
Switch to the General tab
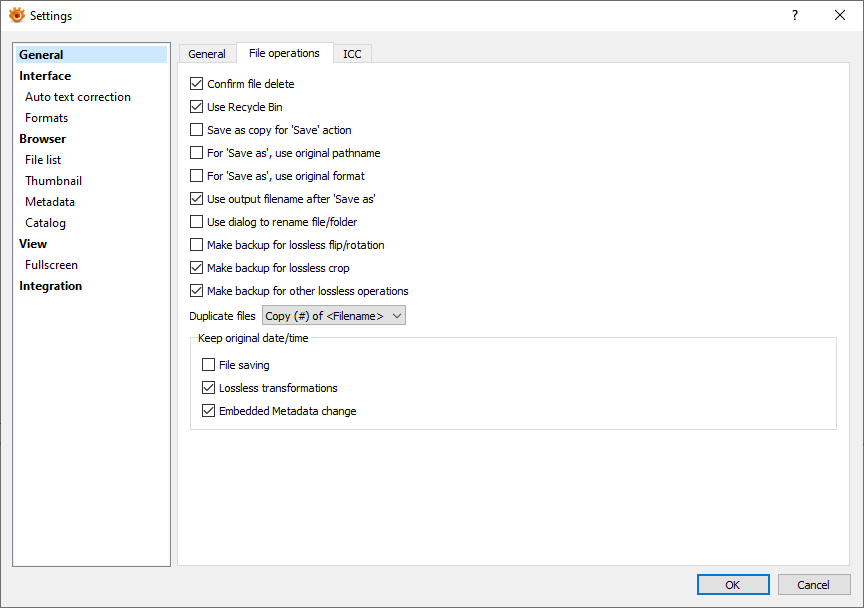207,54
